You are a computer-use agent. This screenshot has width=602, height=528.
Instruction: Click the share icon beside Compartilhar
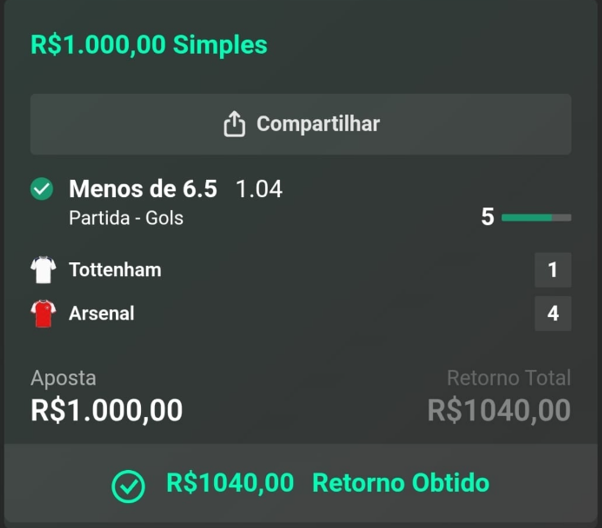[x=234, y=125]
